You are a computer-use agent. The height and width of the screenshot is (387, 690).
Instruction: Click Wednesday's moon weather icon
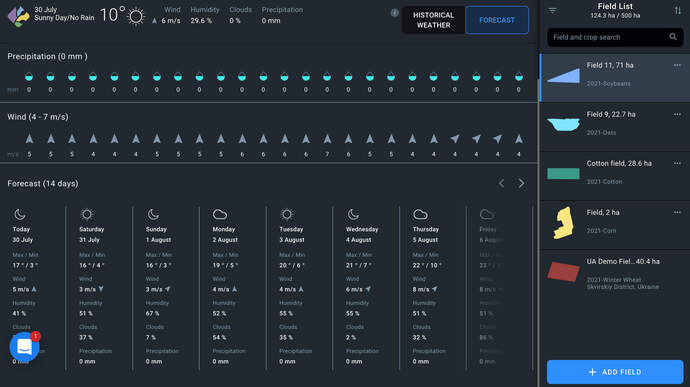pos(353,214)
